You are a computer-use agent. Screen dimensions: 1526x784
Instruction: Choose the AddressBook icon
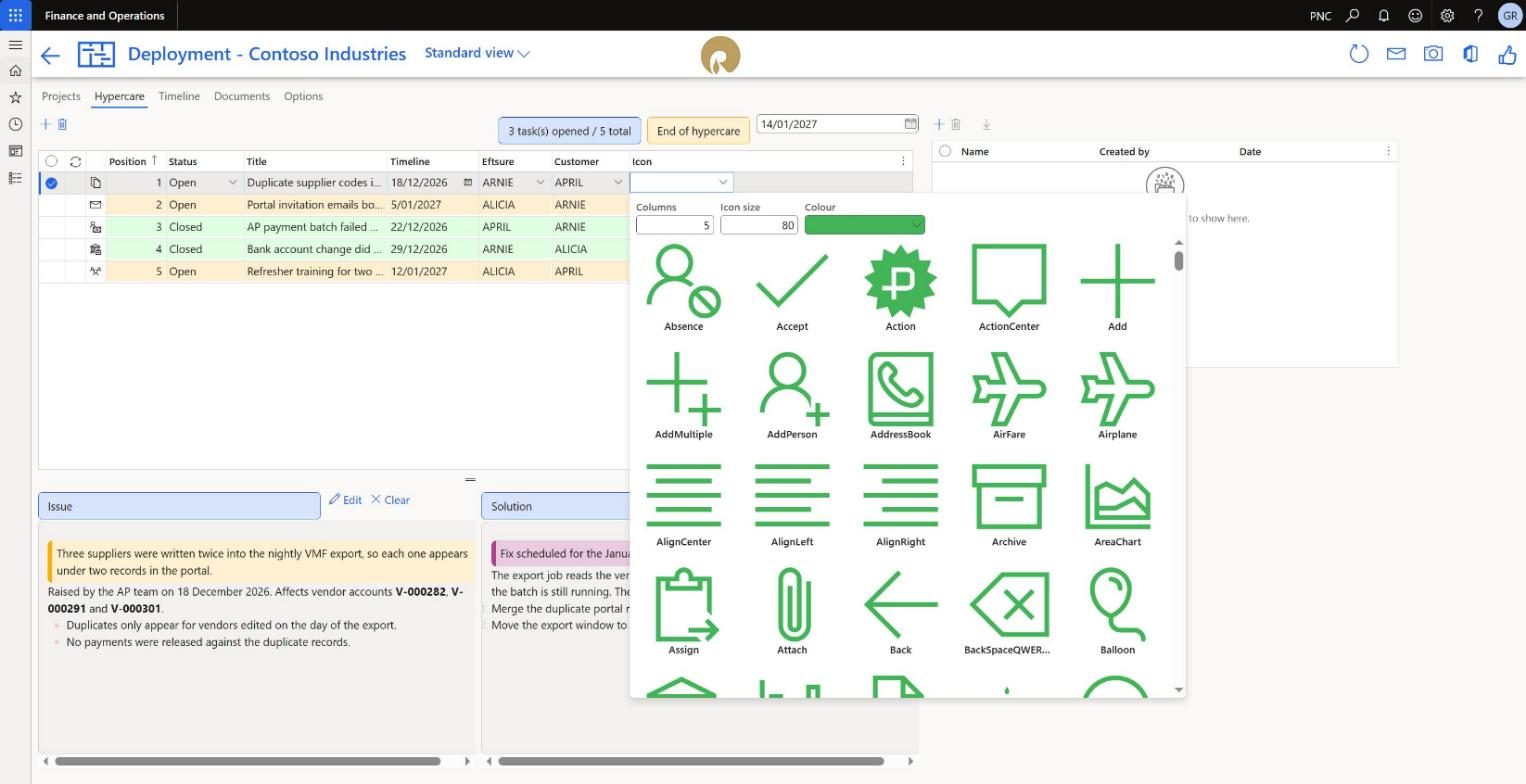coord(901,396)
